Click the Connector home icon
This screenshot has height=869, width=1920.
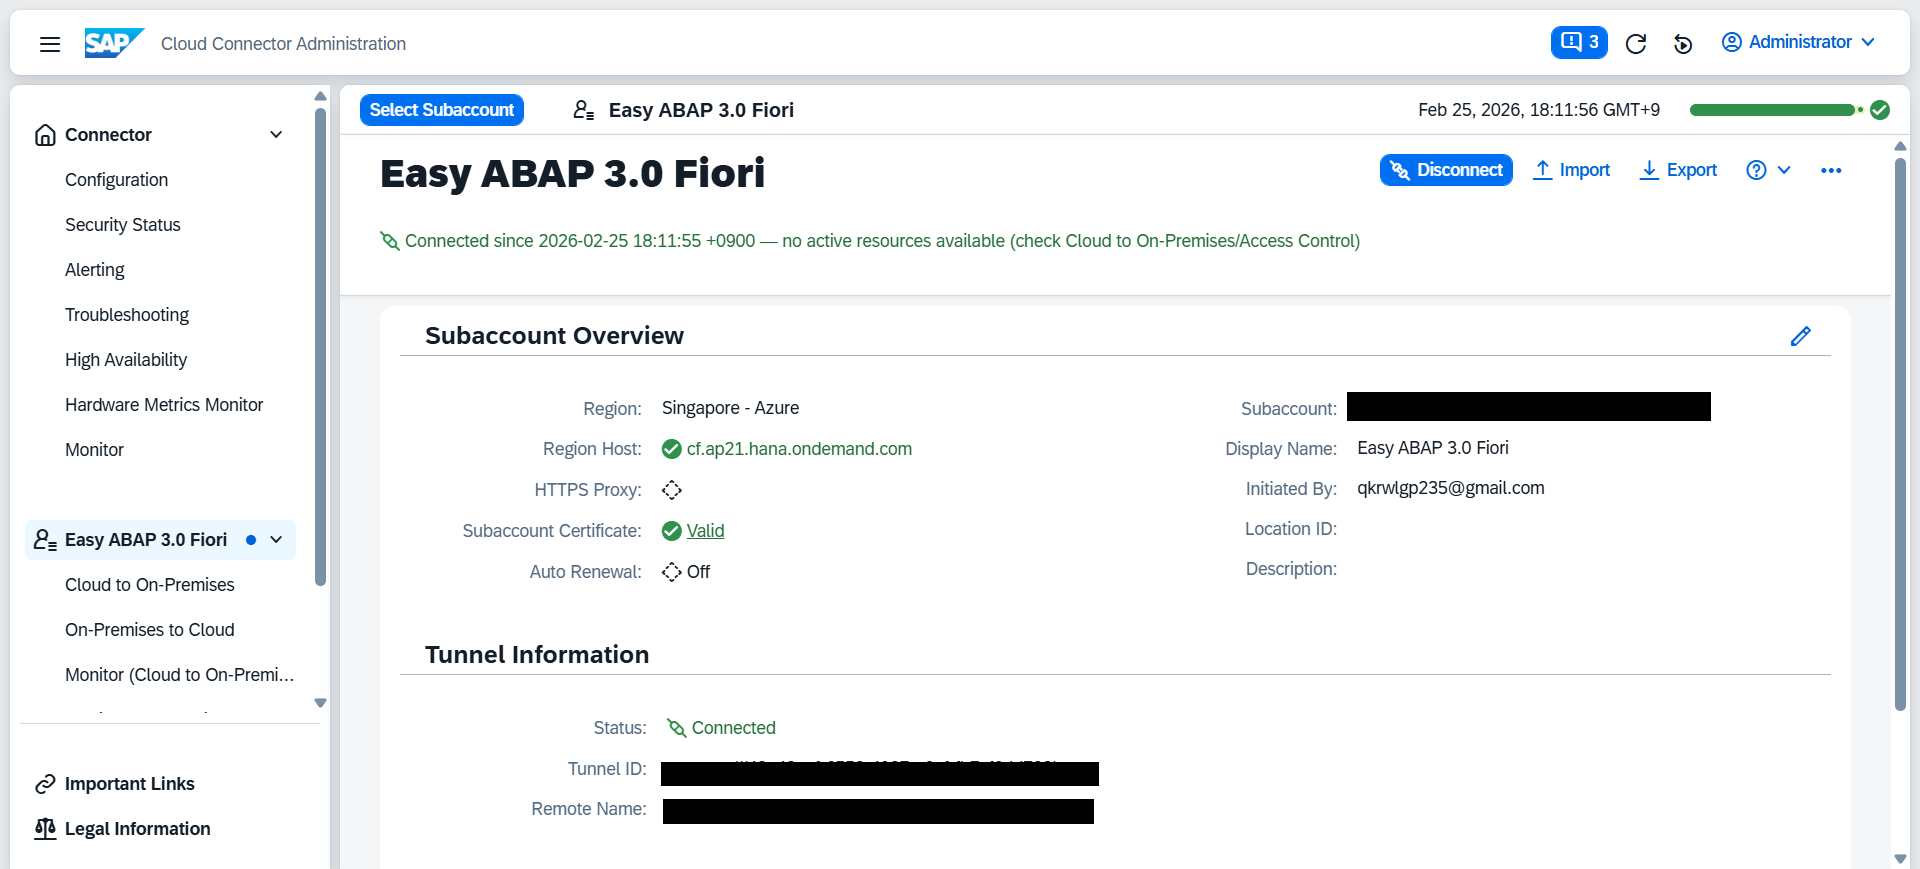[45, 135]
